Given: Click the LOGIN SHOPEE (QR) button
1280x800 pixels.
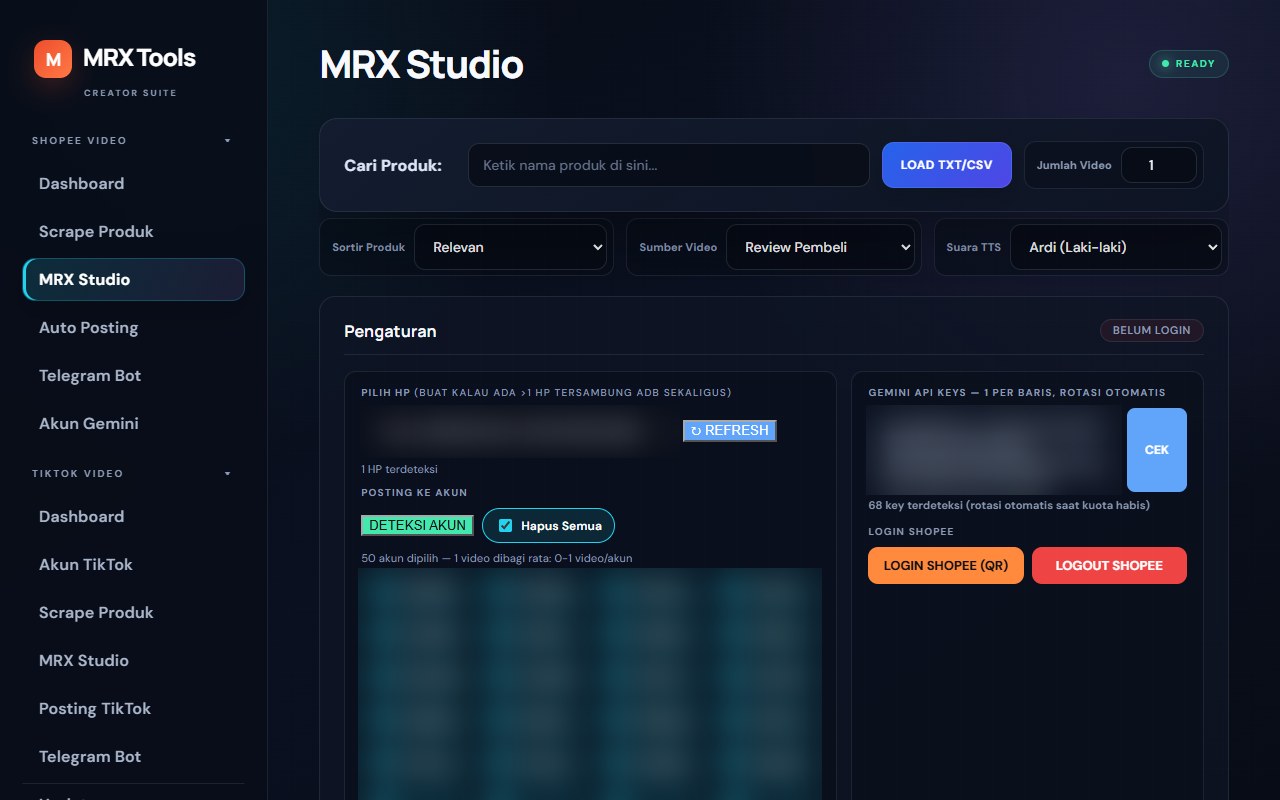Looking at the screenshot, I should [x=946, y=566].
